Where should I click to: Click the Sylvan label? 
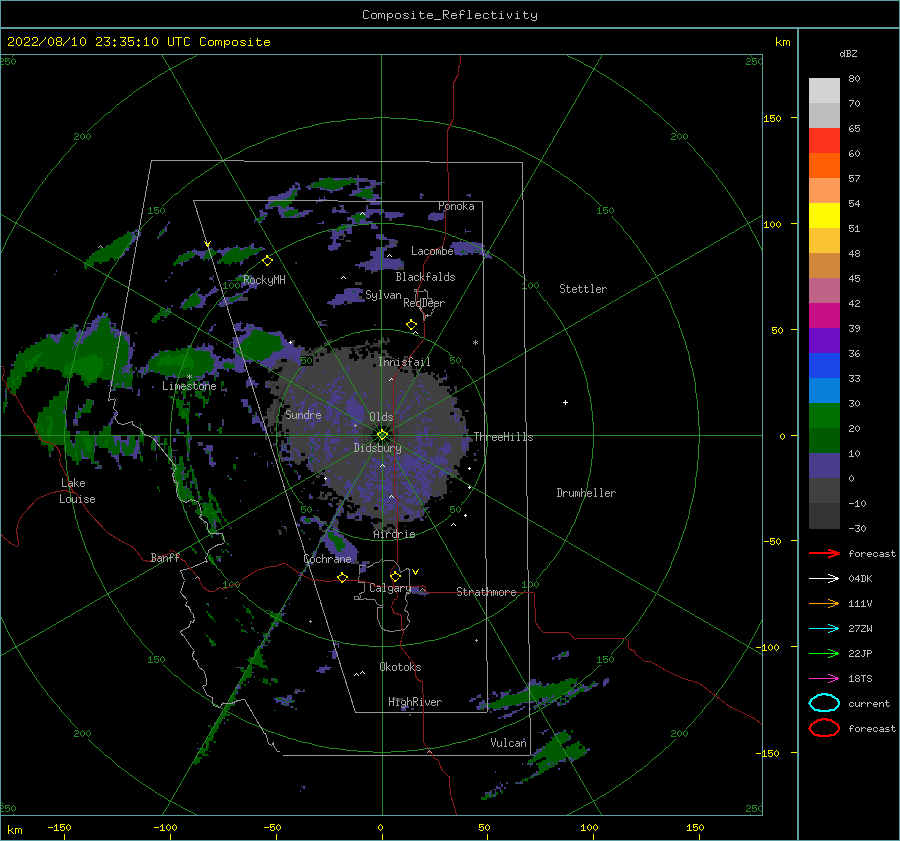(x=383, y=296)
